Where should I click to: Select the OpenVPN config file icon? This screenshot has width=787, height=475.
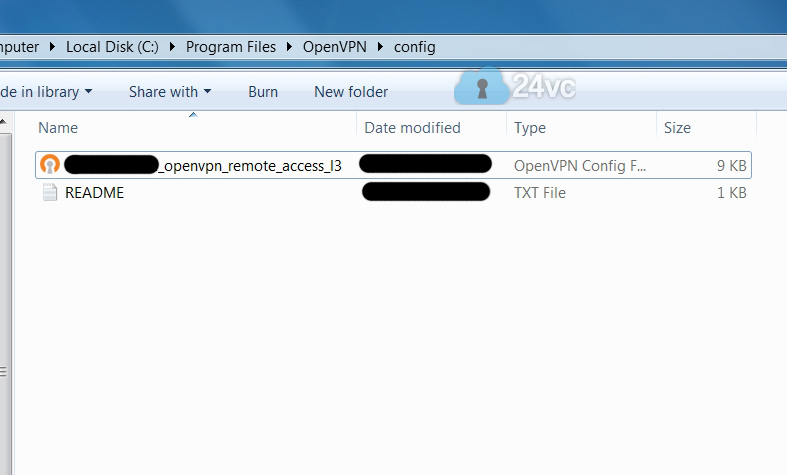(x=50, y=165)
